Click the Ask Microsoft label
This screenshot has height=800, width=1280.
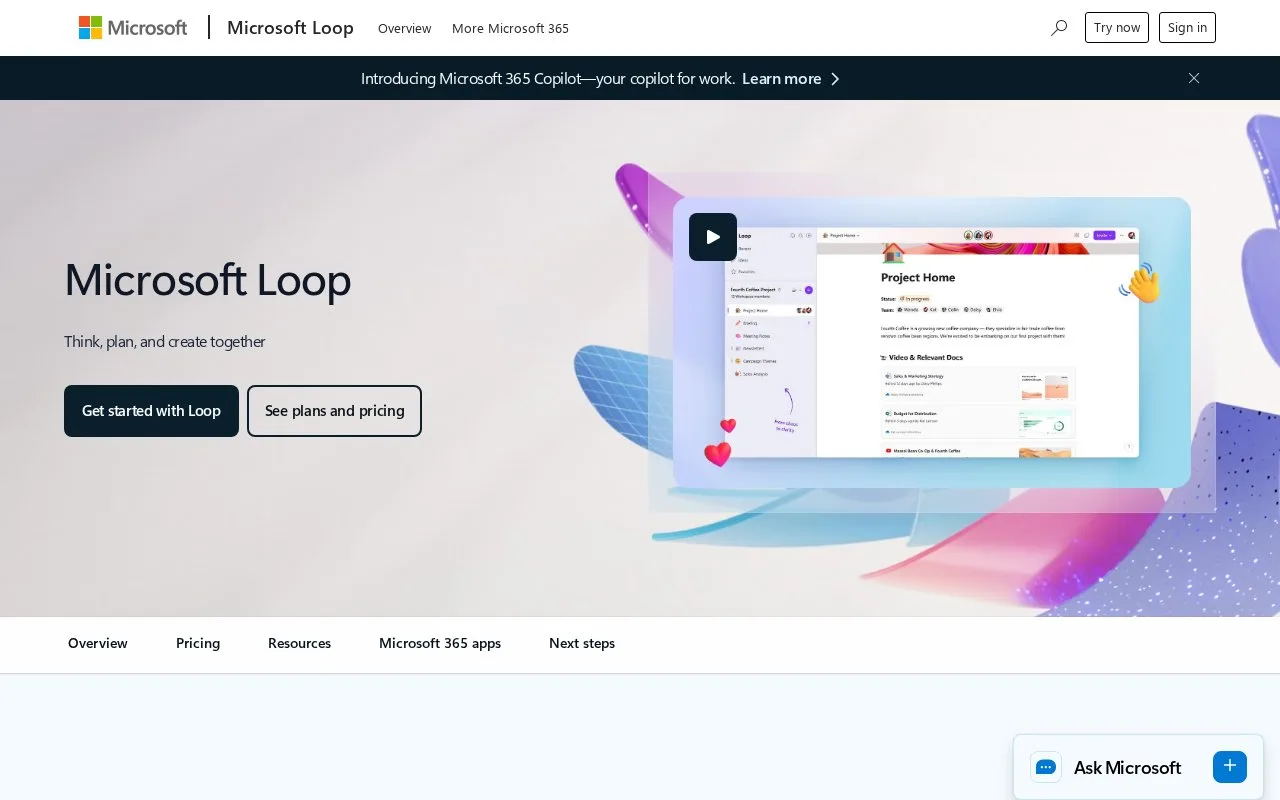coord(1127,768)
